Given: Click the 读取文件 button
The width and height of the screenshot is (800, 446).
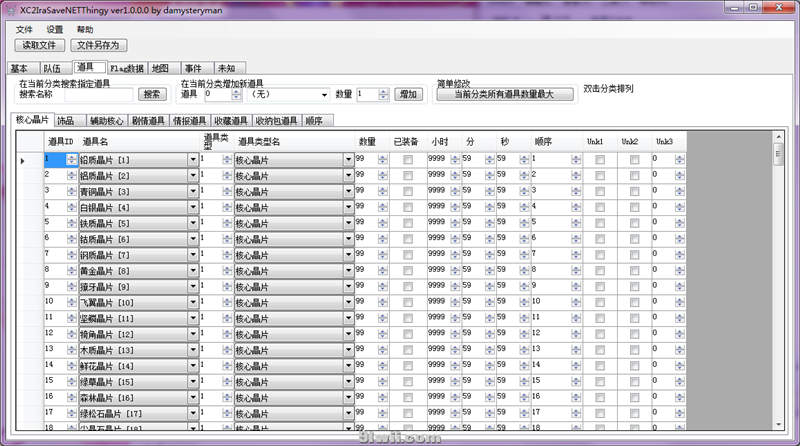Looking at the screenshot, I should [39, 45].
